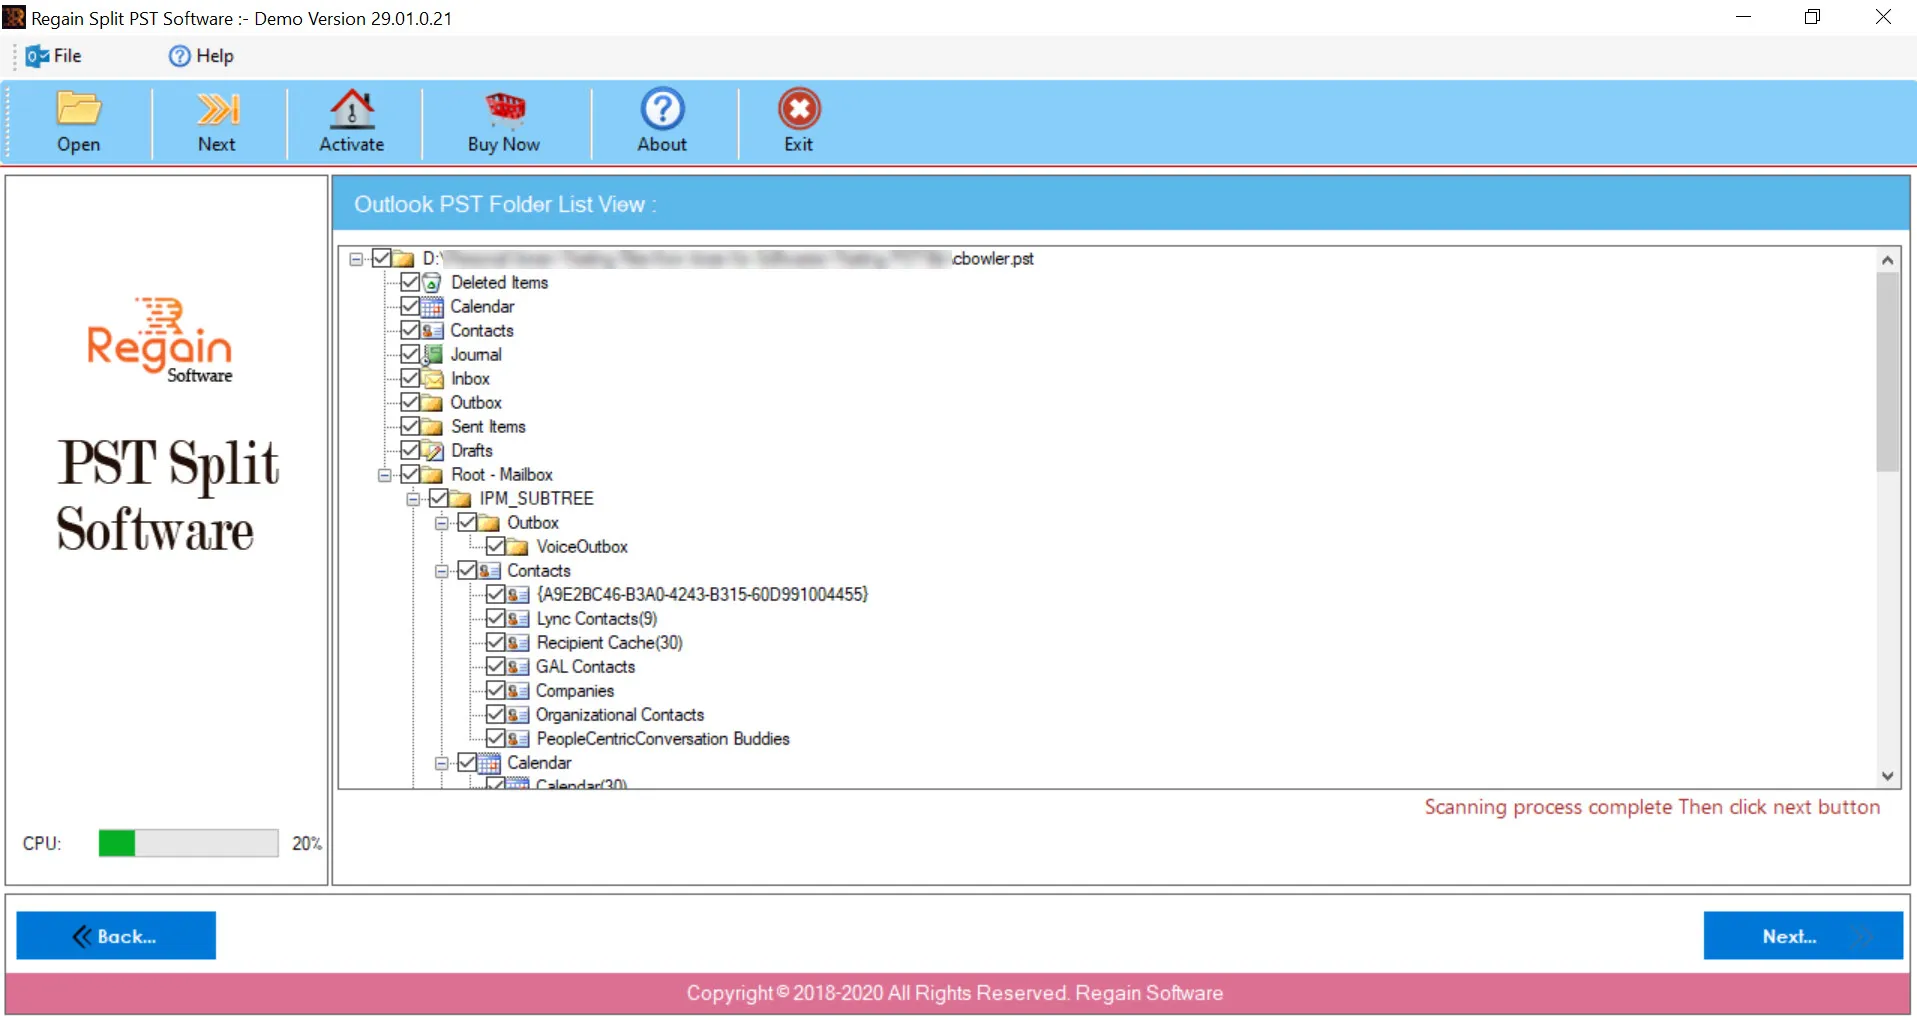Click the PeopleCentricConversation Buddies card icon
This screenshot has width=1917, height=1020.
pos(517,739)
